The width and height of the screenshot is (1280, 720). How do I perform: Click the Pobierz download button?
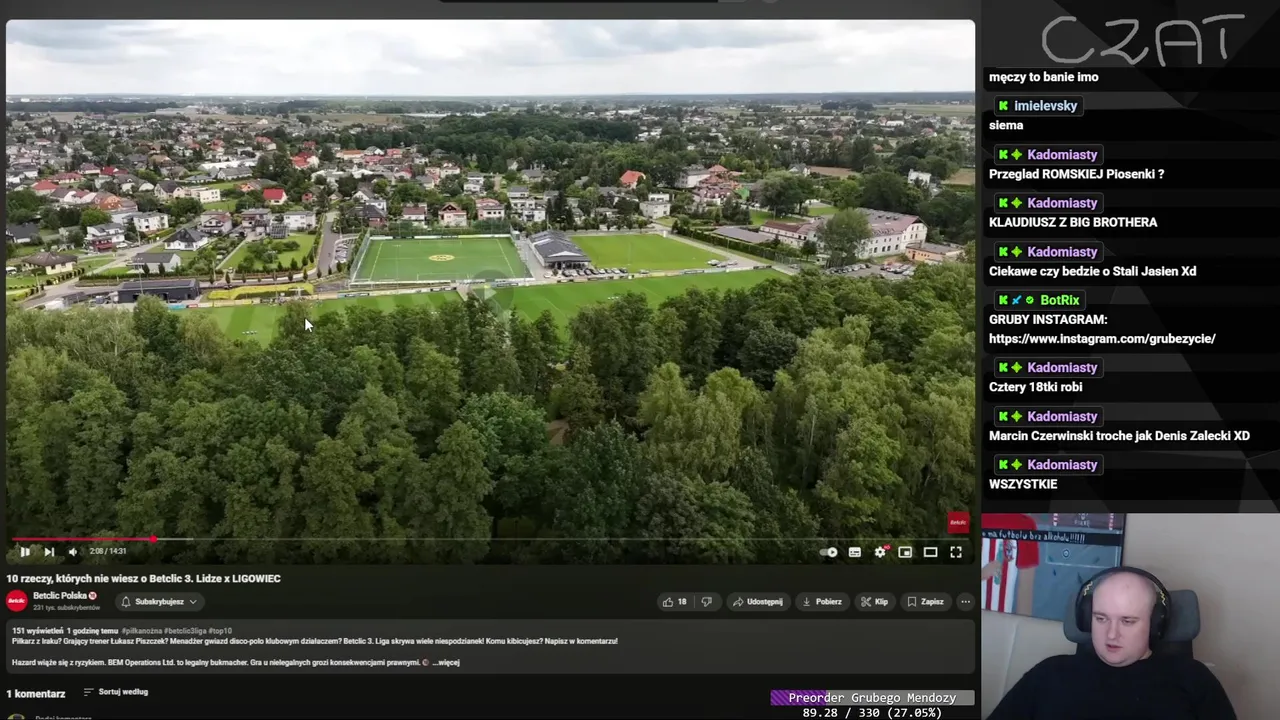pos(822,602)
